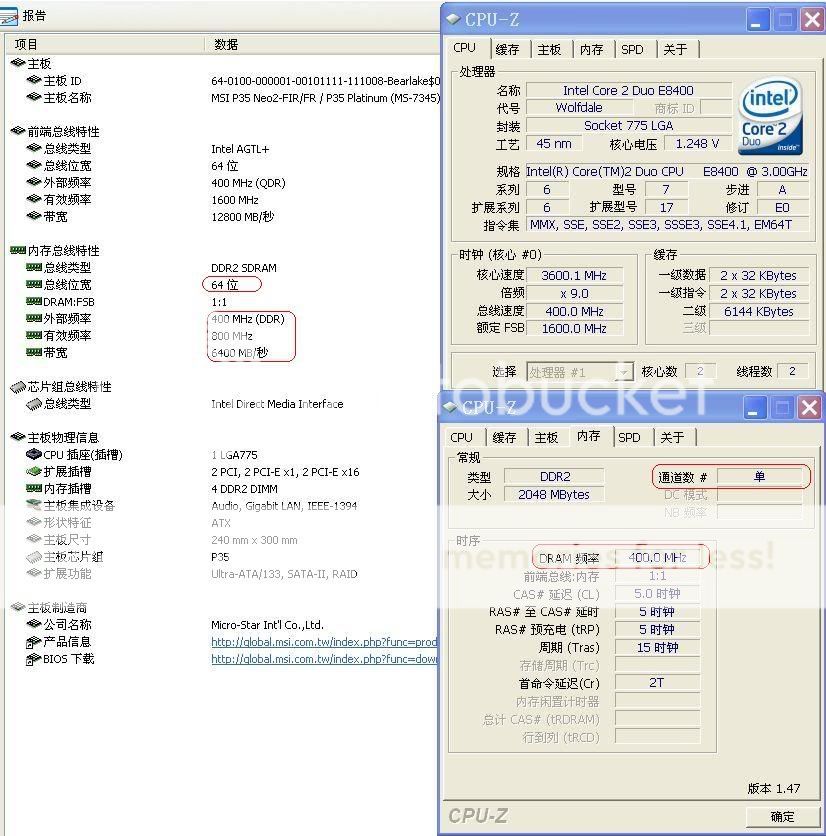Viewport: 826px width, 836px height.
Task: Switch to 缓存 tab in CPU-Z memory window
Action: 504,438
